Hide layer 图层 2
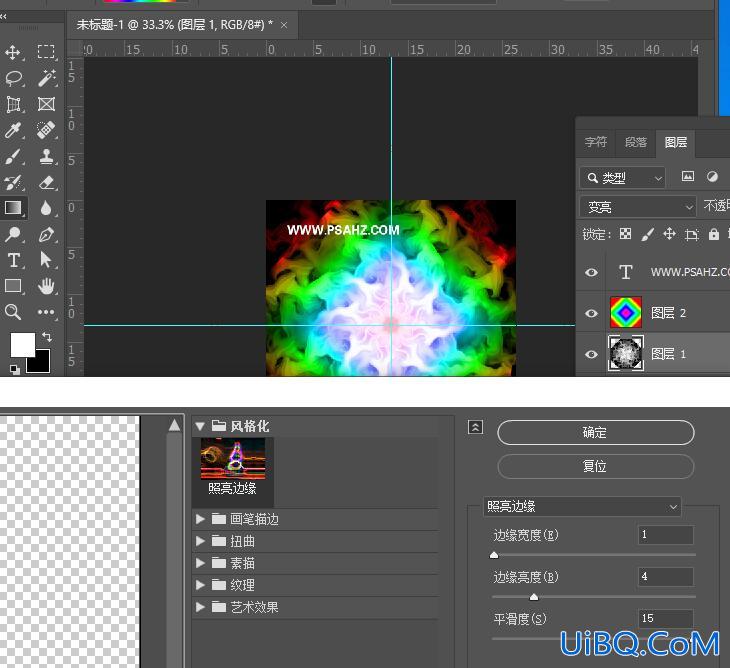 (591, 313)
